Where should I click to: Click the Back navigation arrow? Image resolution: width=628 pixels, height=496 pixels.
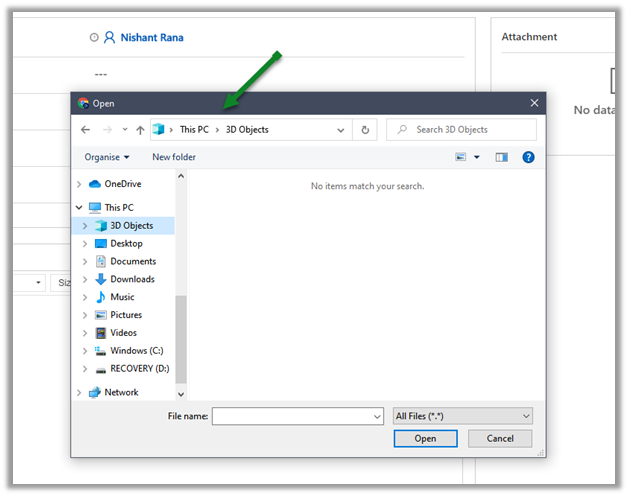tap(85, 130)
